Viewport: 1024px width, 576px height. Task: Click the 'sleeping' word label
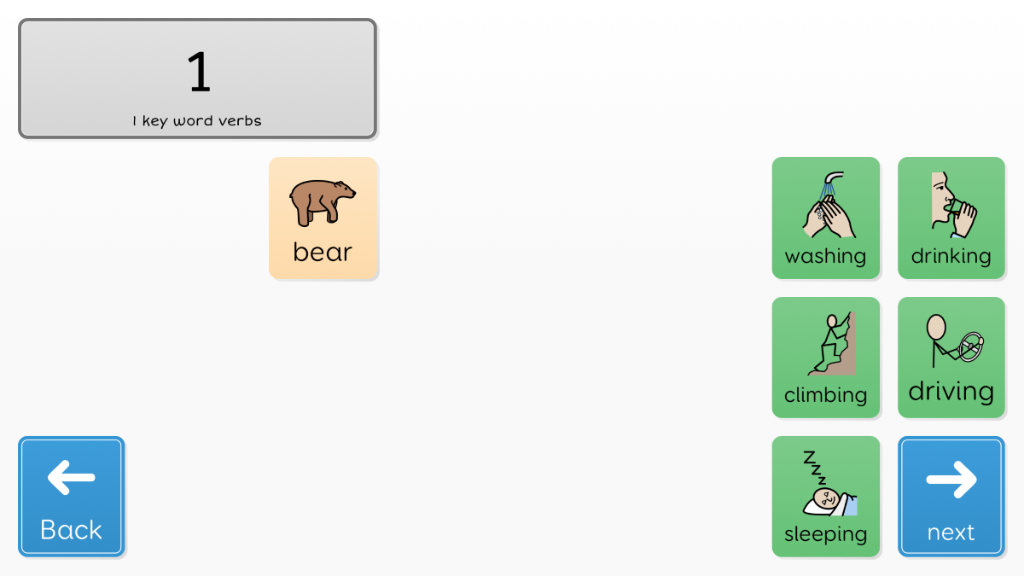tap(825, 534)
